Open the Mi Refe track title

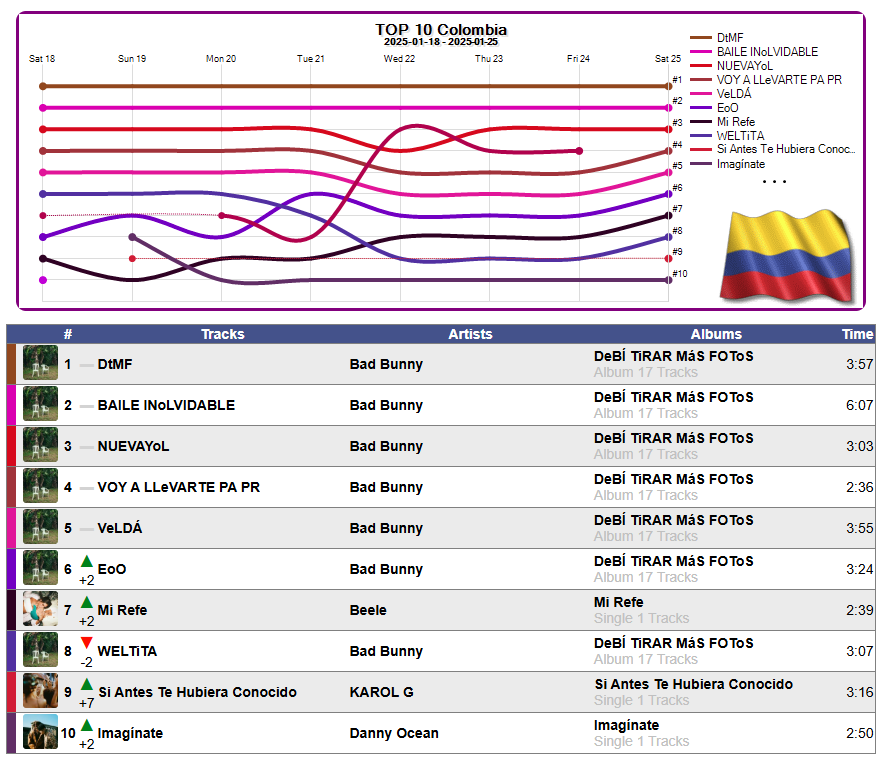click(x=122, y=610)
